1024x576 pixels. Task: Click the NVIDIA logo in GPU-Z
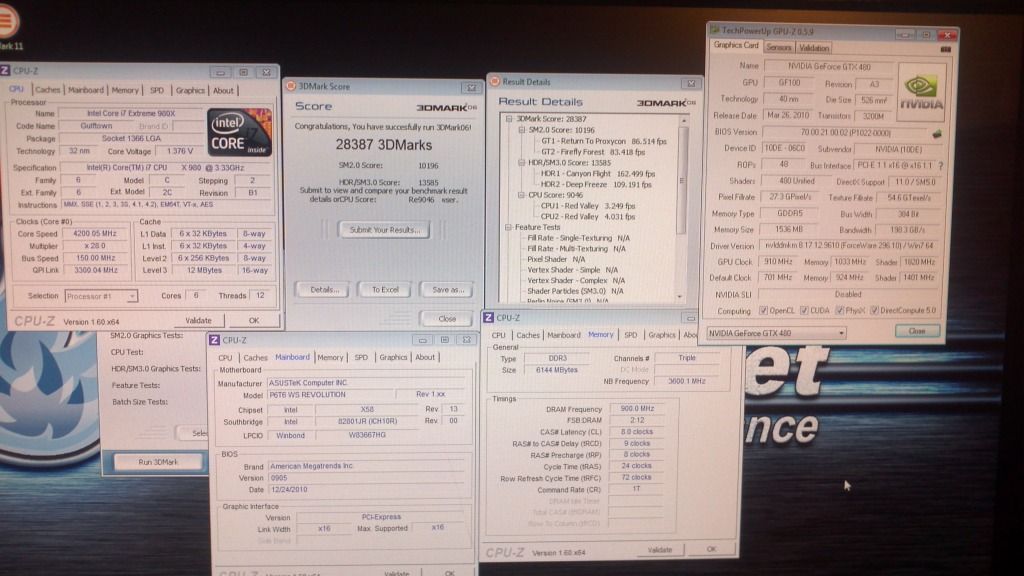pos(921,92)
